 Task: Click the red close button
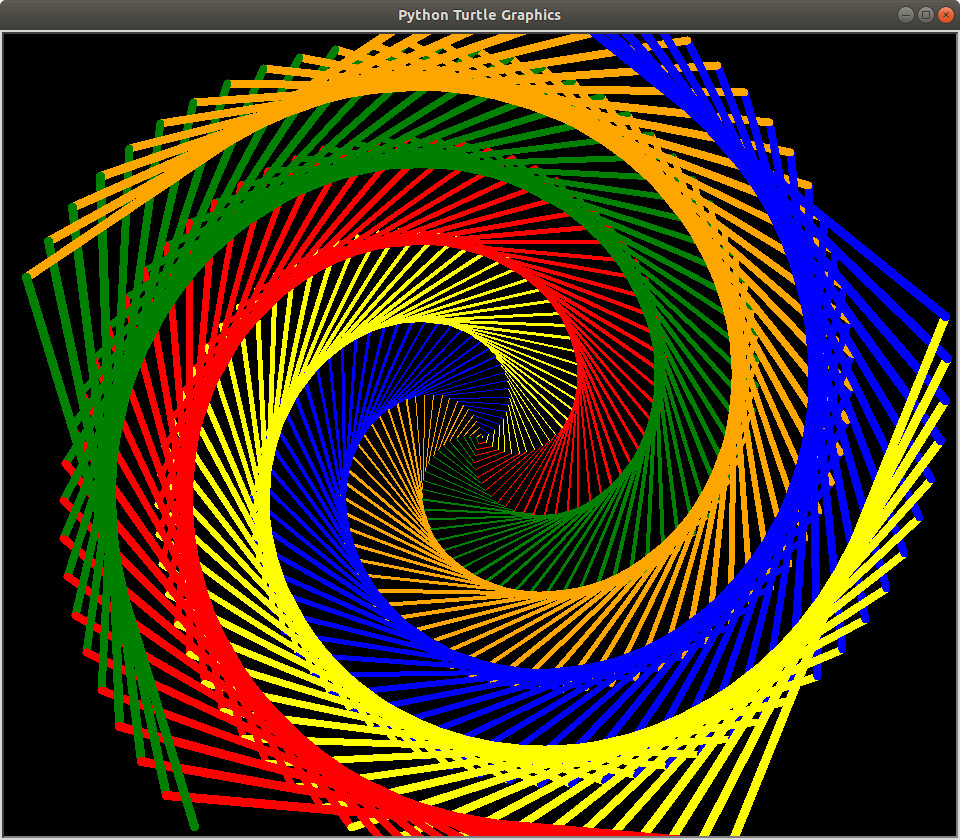tap(947, 14)
